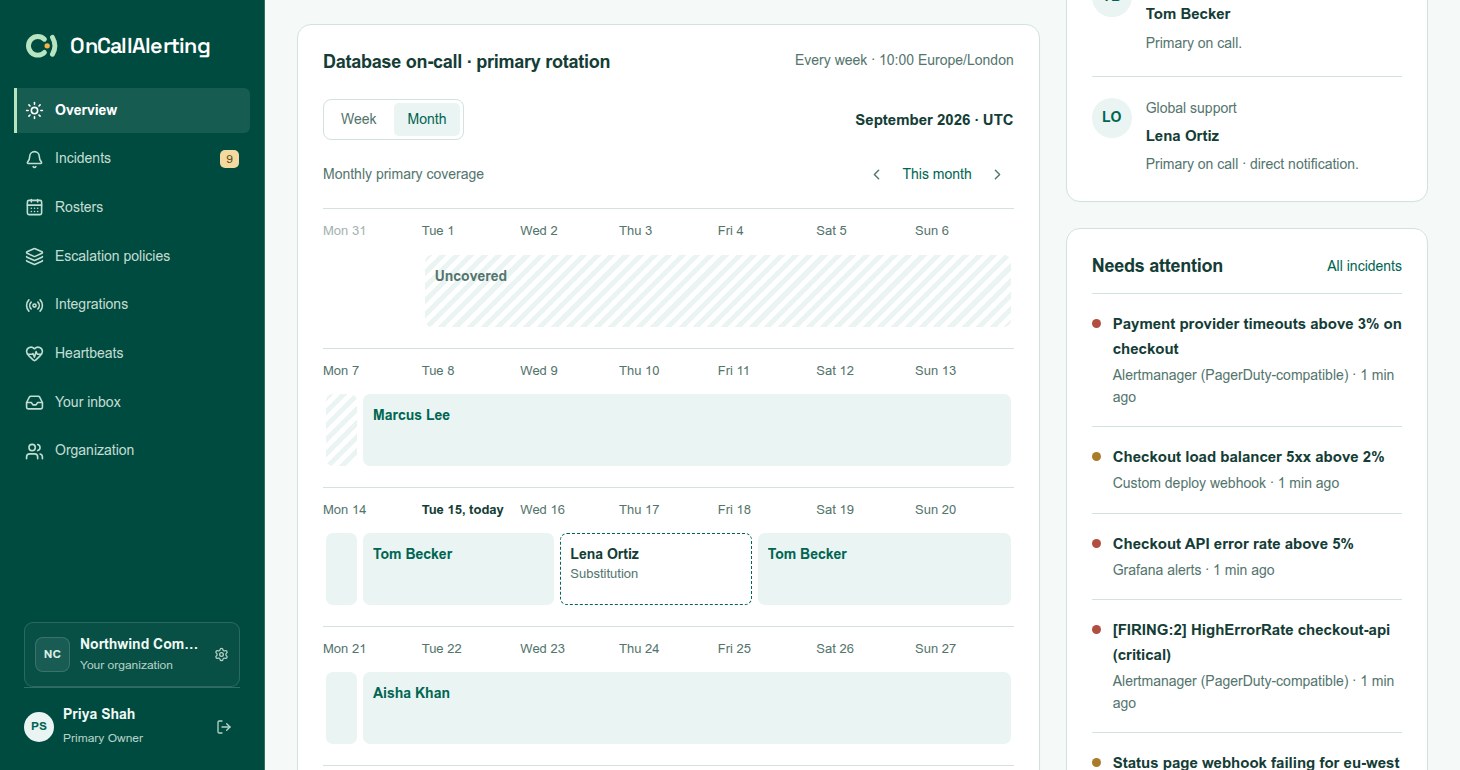Click the Integrations broadcast icon
The height and width of the screenshot is (770, 1460).
tap(35, 304)
